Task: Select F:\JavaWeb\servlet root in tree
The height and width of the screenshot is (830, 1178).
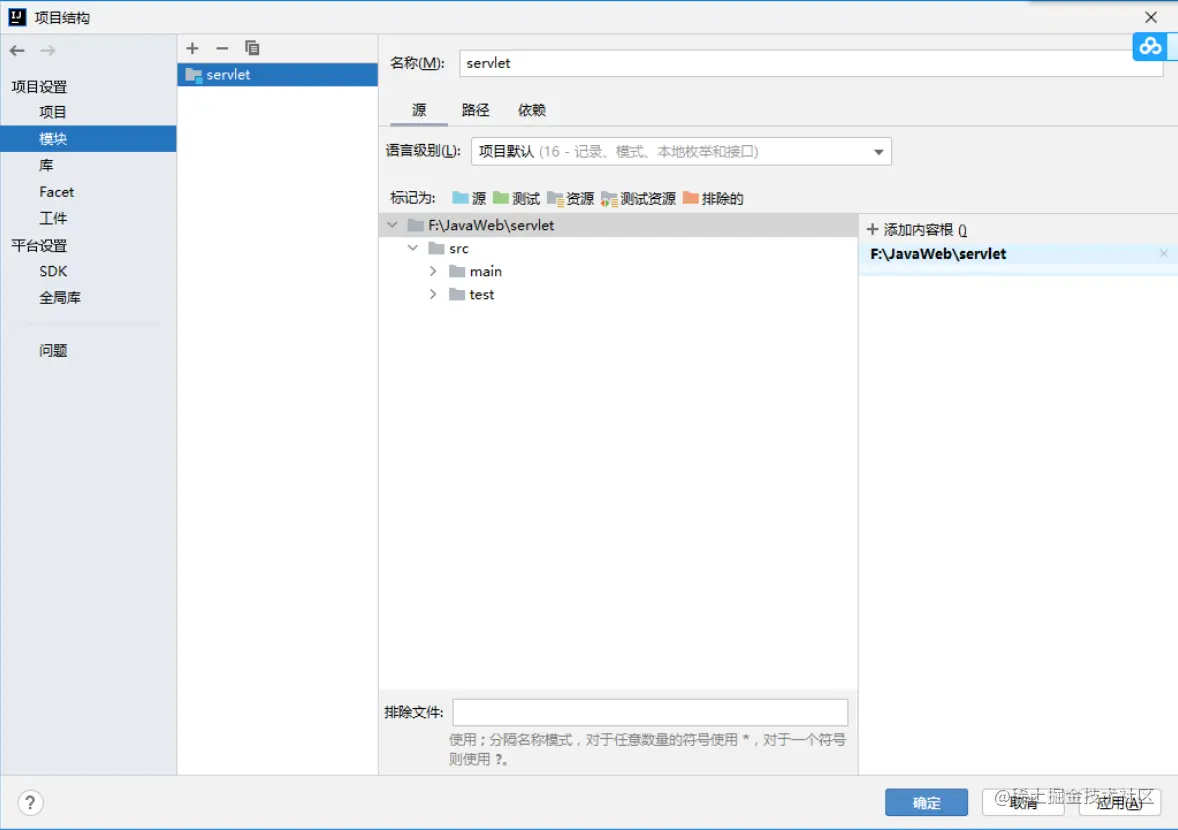Action: (618, 225)
